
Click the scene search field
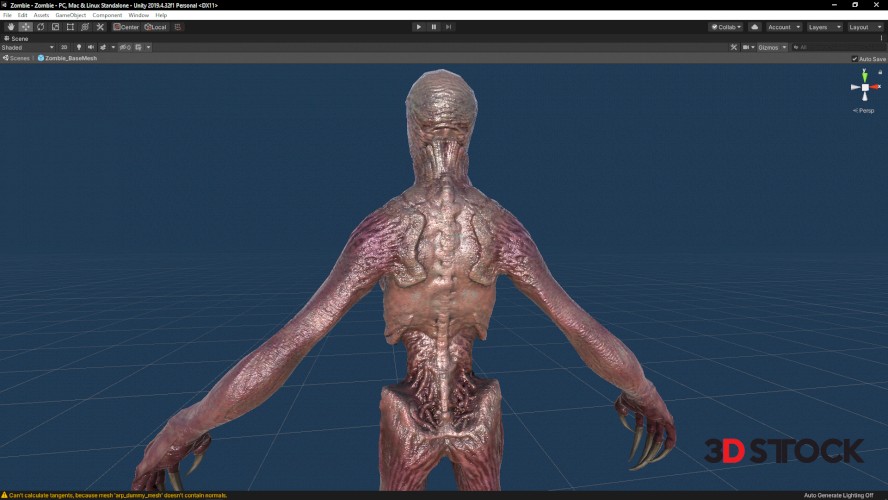[x=838, y=48]
